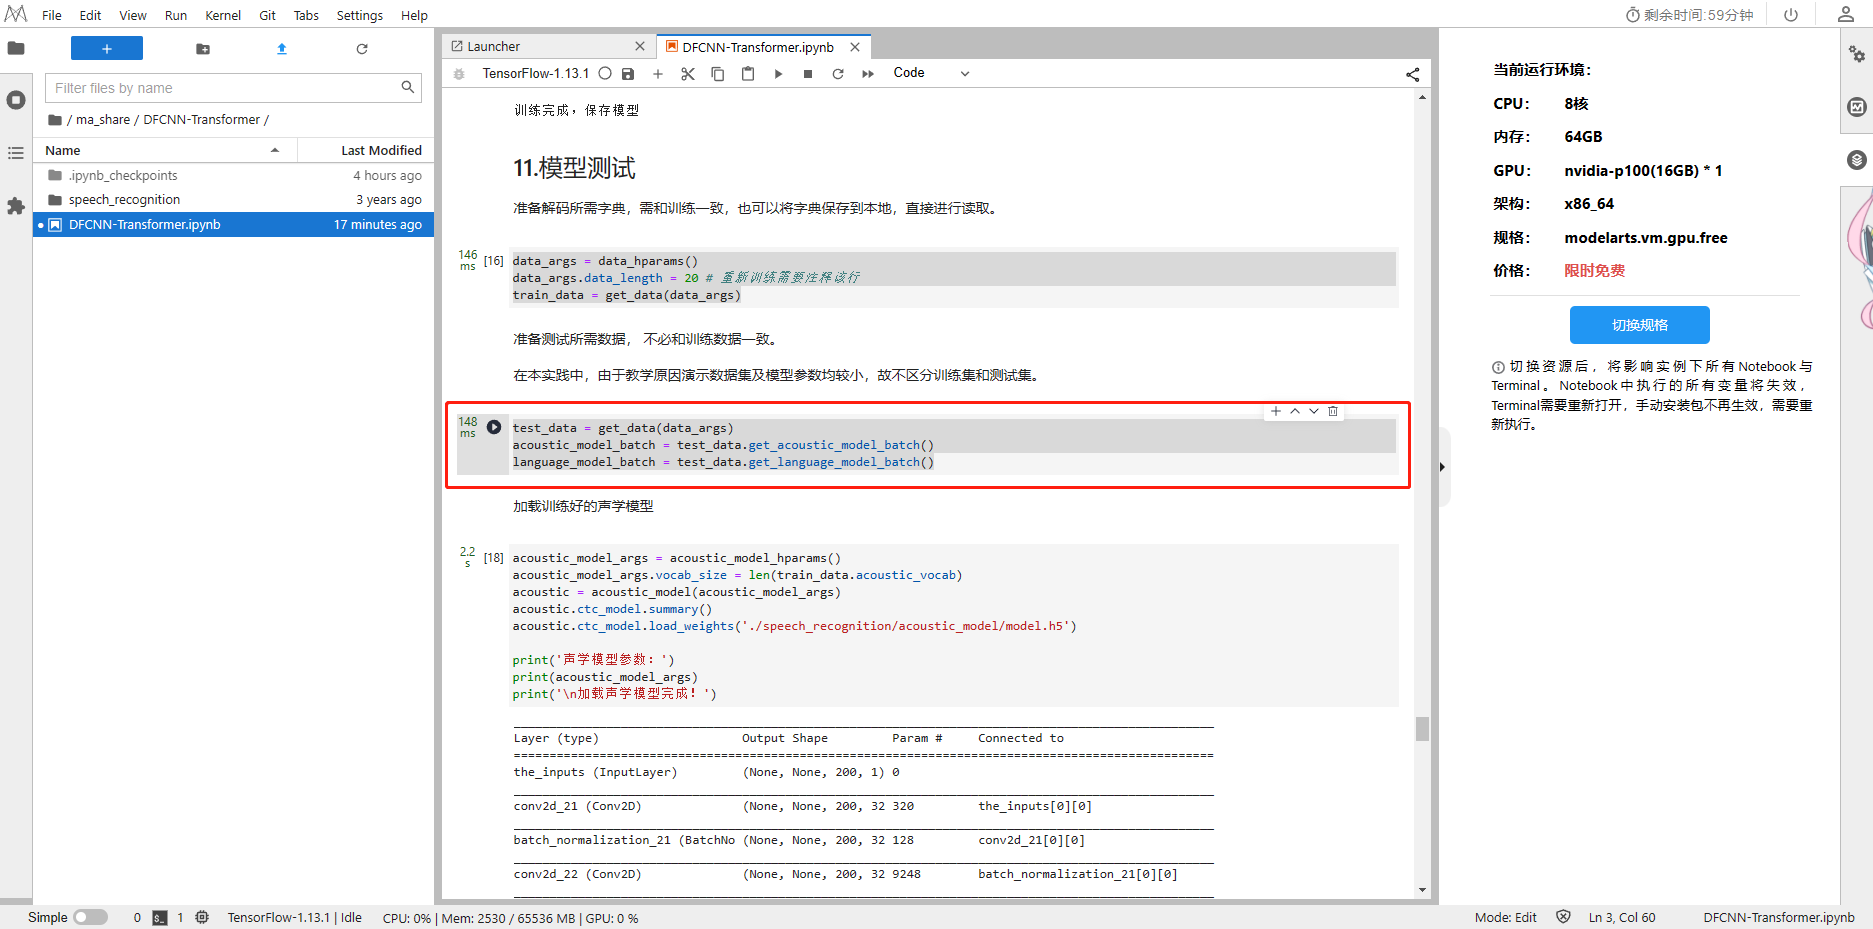Viewport: 1873px width, 929px height.
Task: Insert a cell below with plus icon
Action: tap(658, 74)
